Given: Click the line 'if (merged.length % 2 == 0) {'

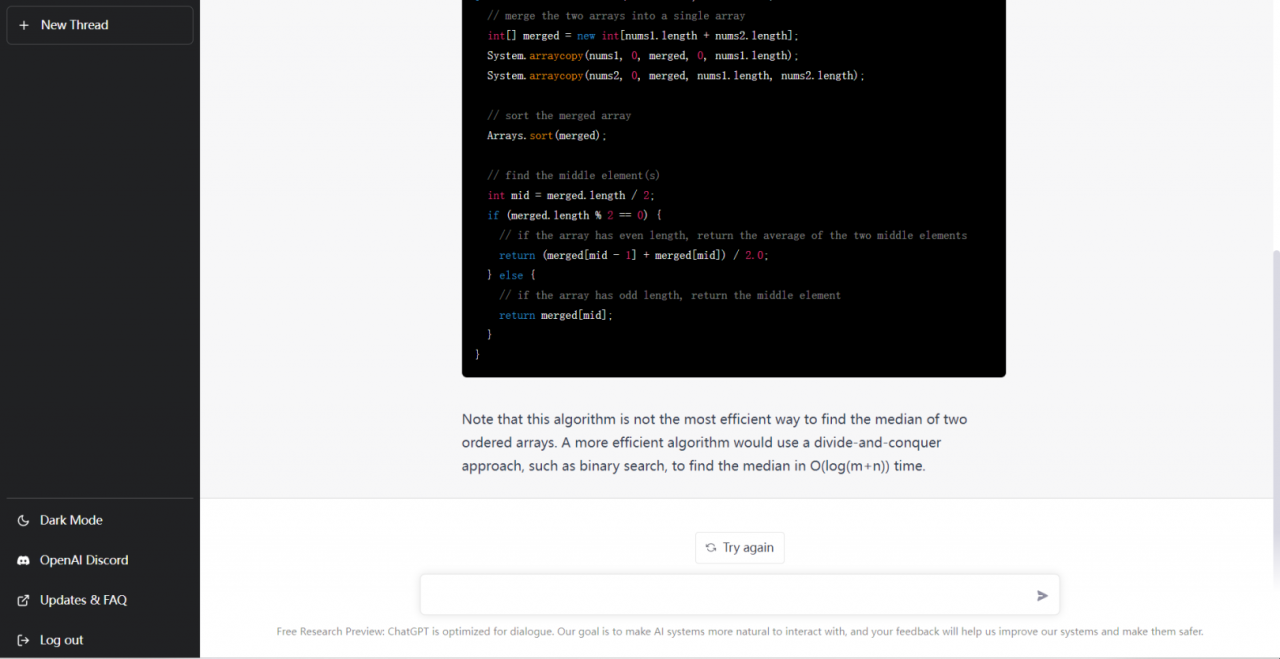Looking at the screenshot, I should (x=575, y=215).
